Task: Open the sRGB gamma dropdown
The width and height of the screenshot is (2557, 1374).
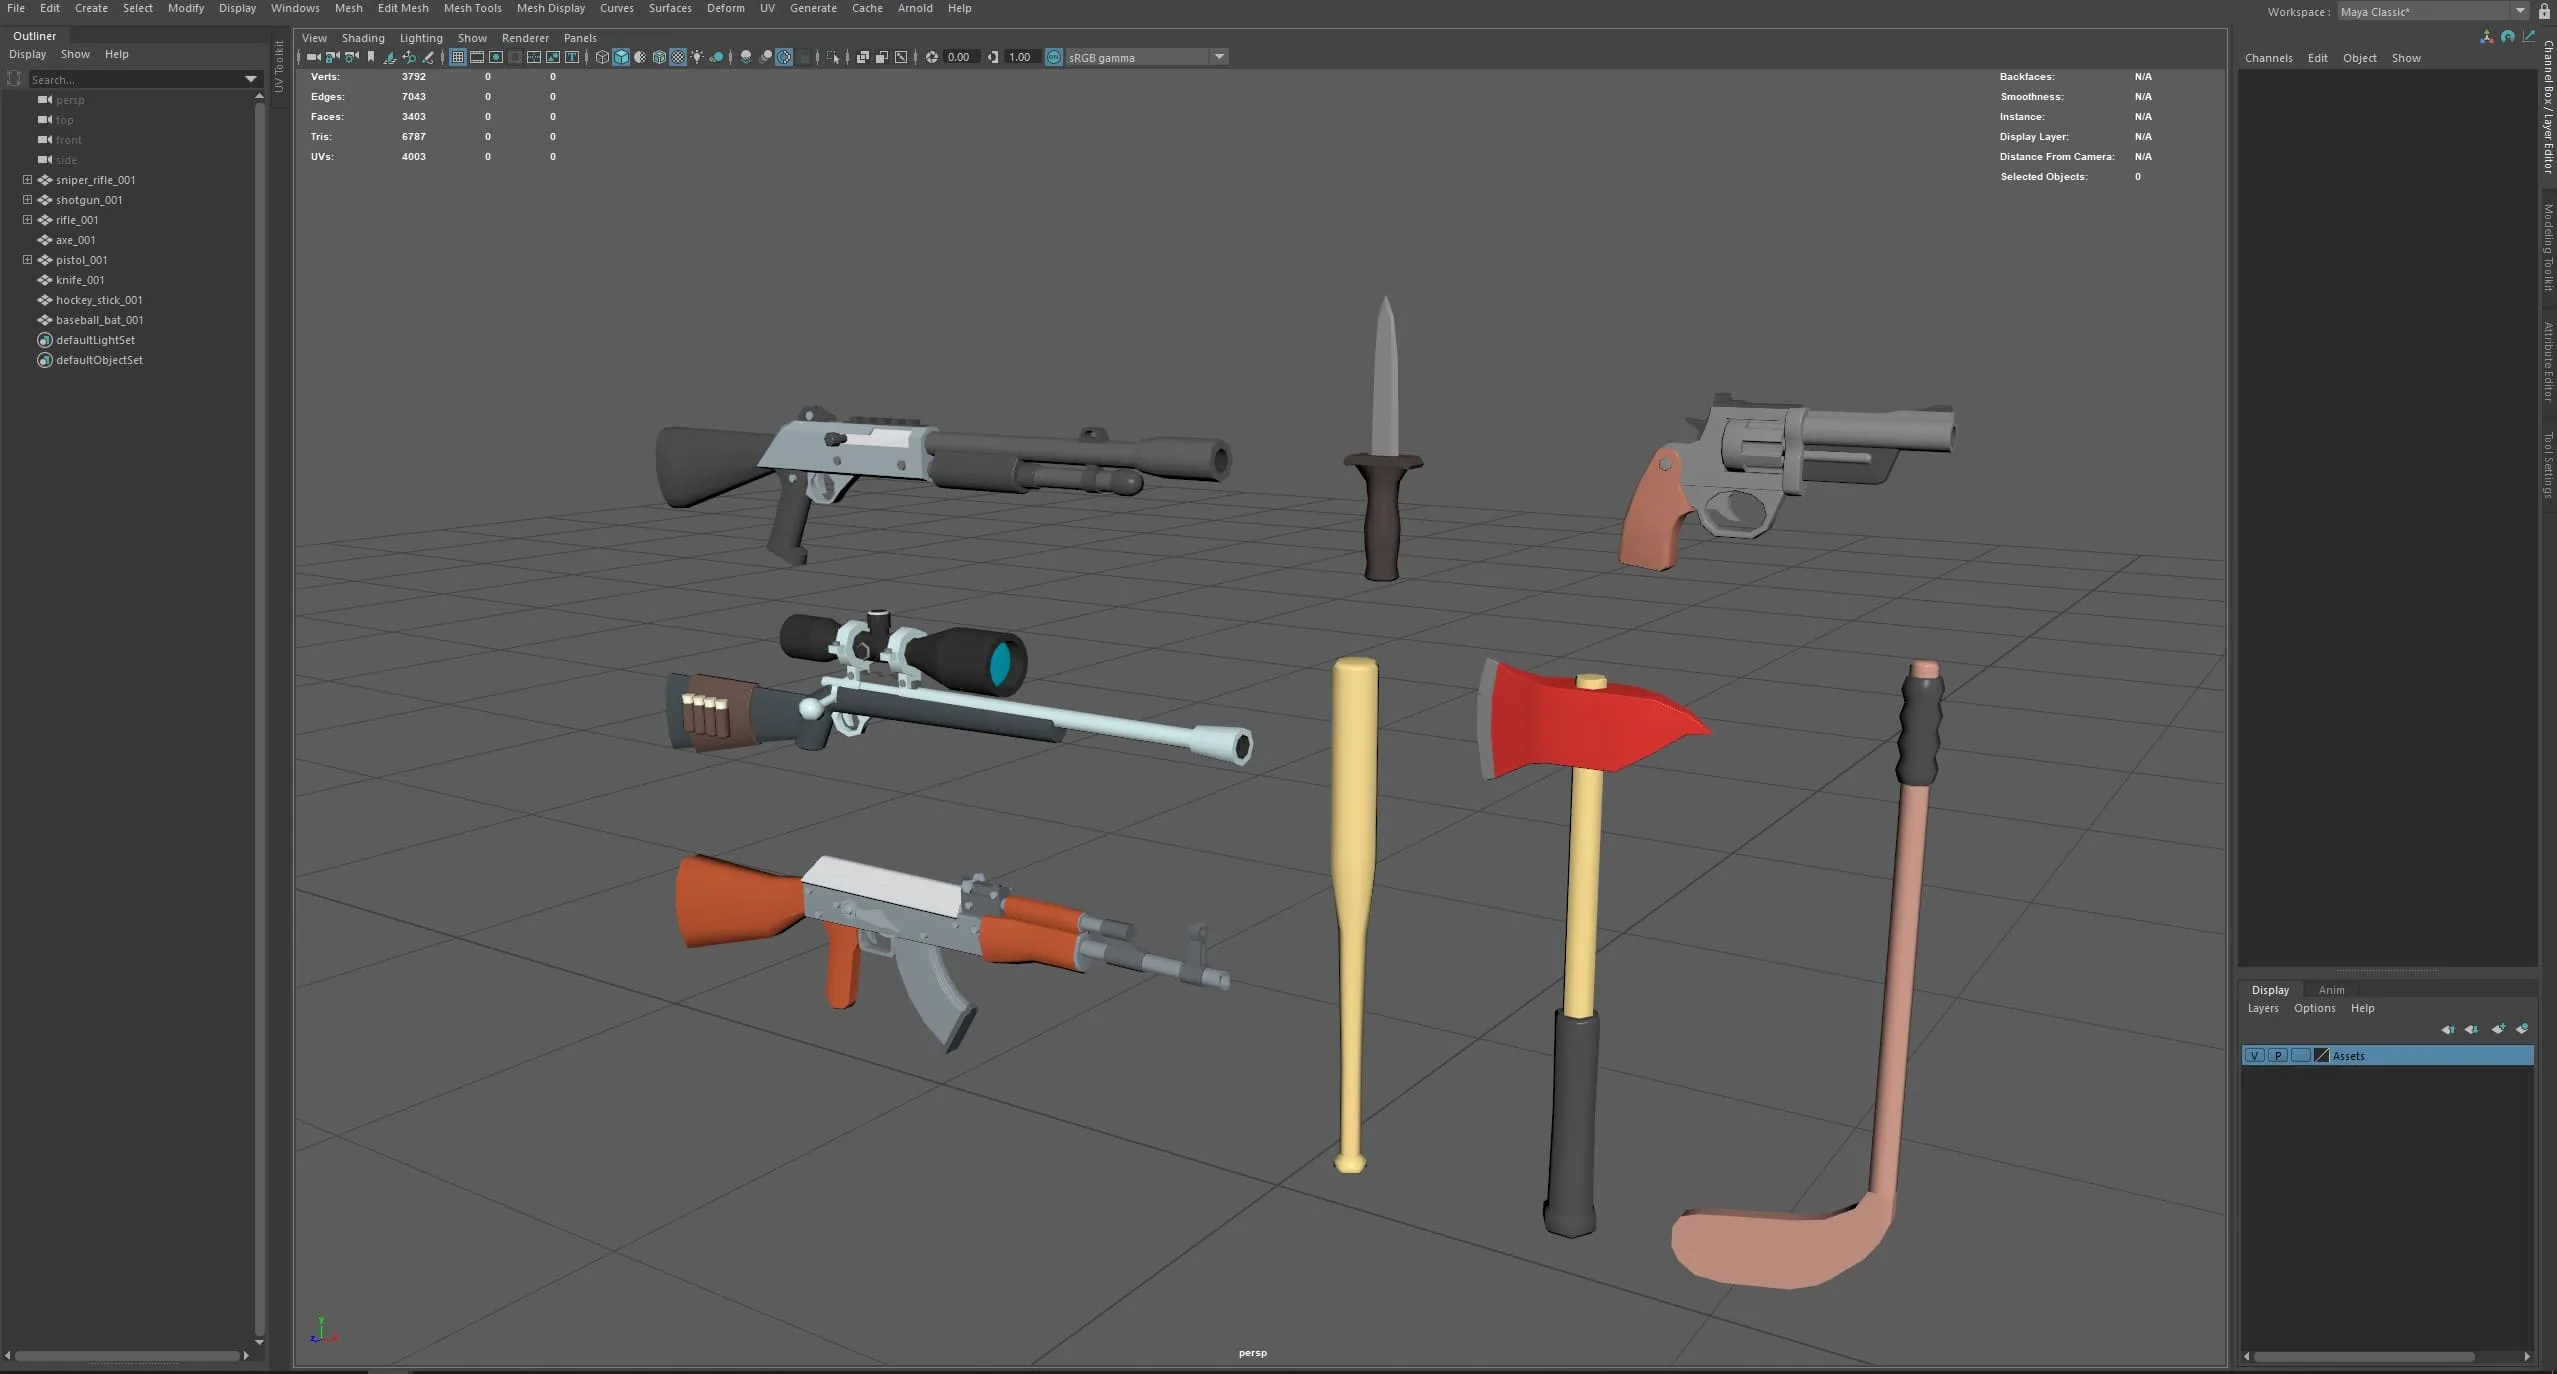Action: click(x=1219, y=57)
